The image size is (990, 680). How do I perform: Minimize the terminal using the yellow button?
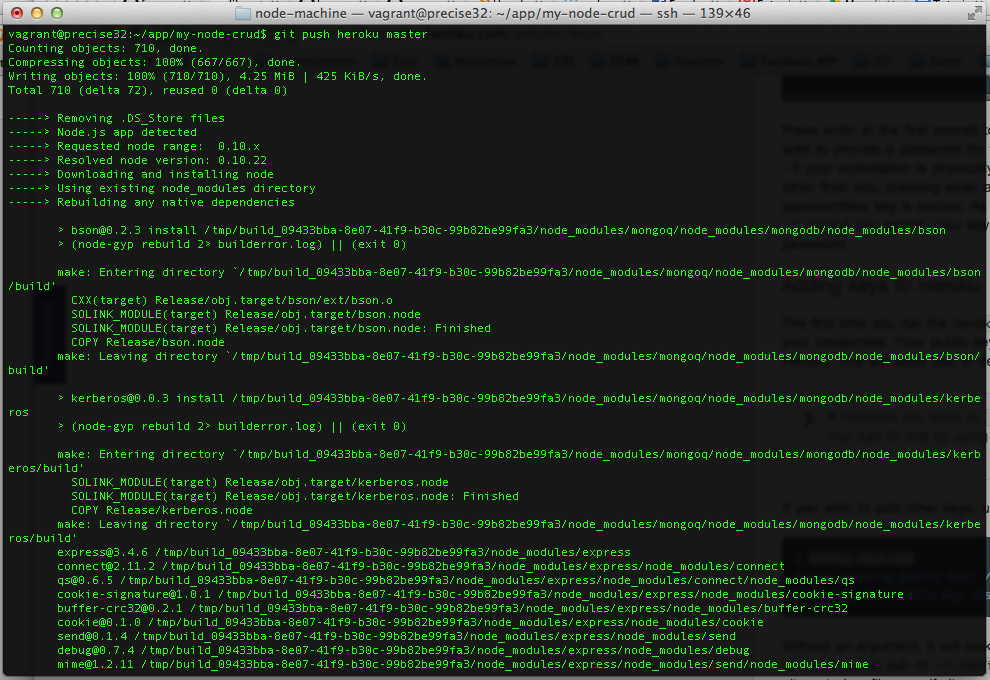(x=37, y=13)
